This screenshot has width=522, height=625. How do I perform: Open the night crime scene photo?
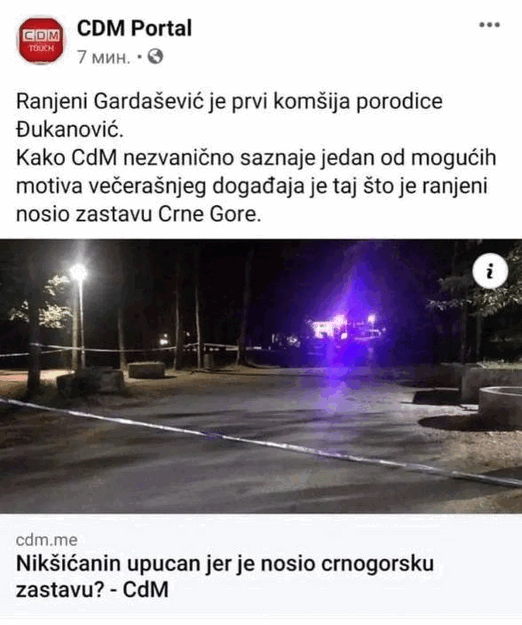pyautogui.click(x=261, y=376)
